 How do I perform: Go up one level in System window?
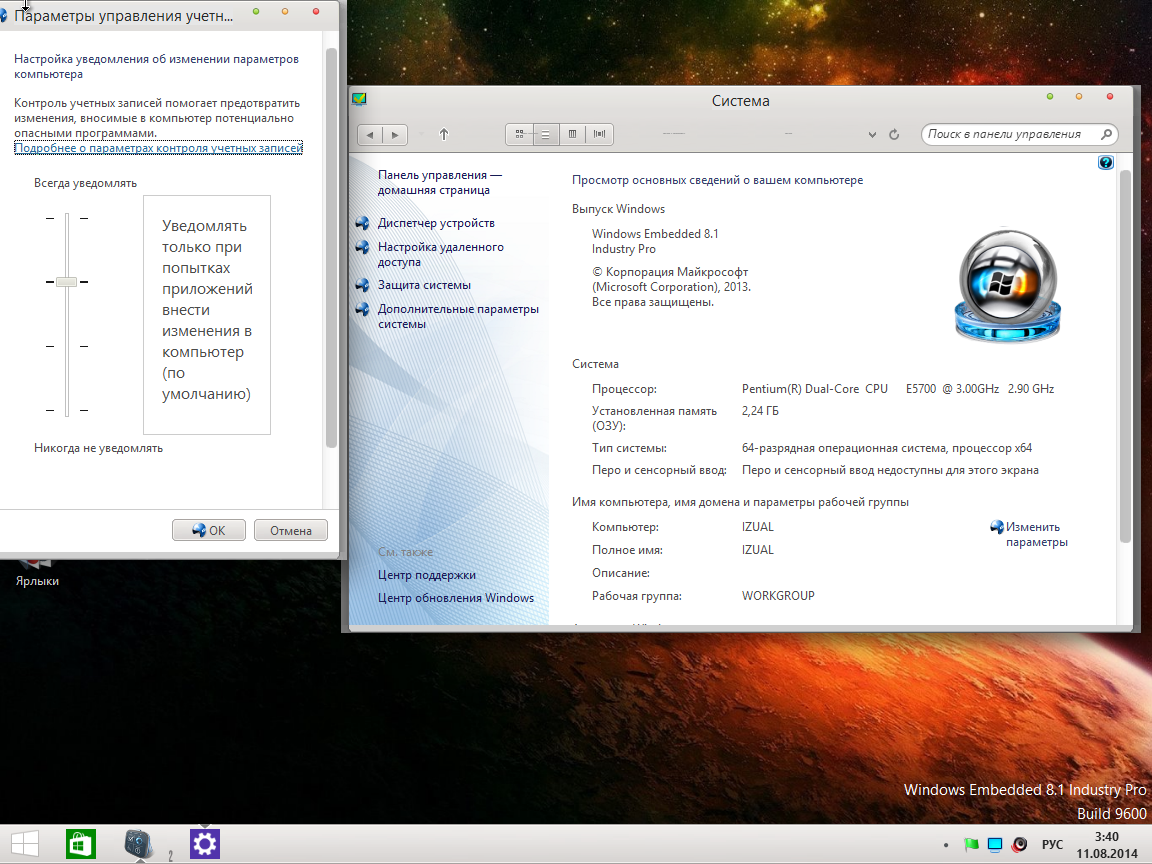coord(444,134)
